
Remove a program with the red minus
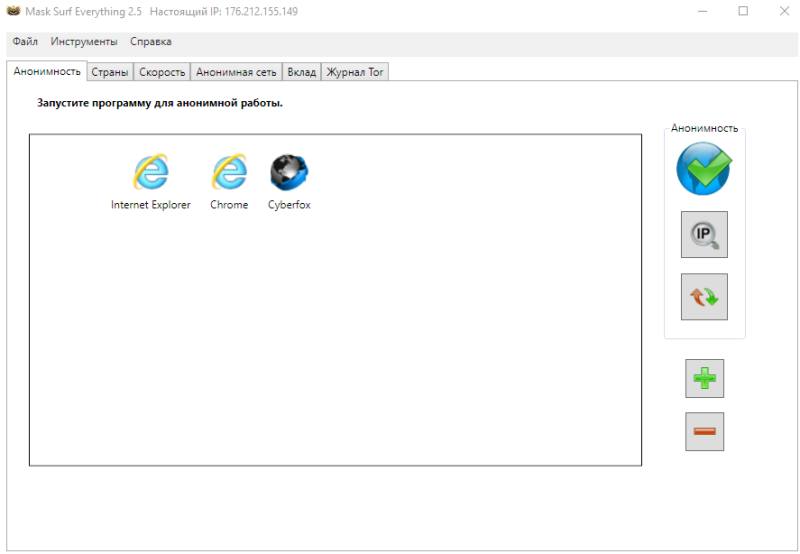pyautogui.click(x=704, y=431)
